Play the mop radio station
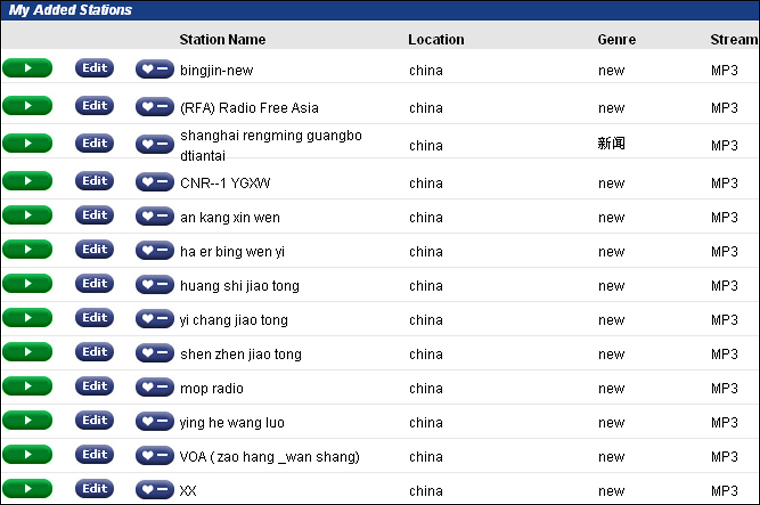 (27, 386)
